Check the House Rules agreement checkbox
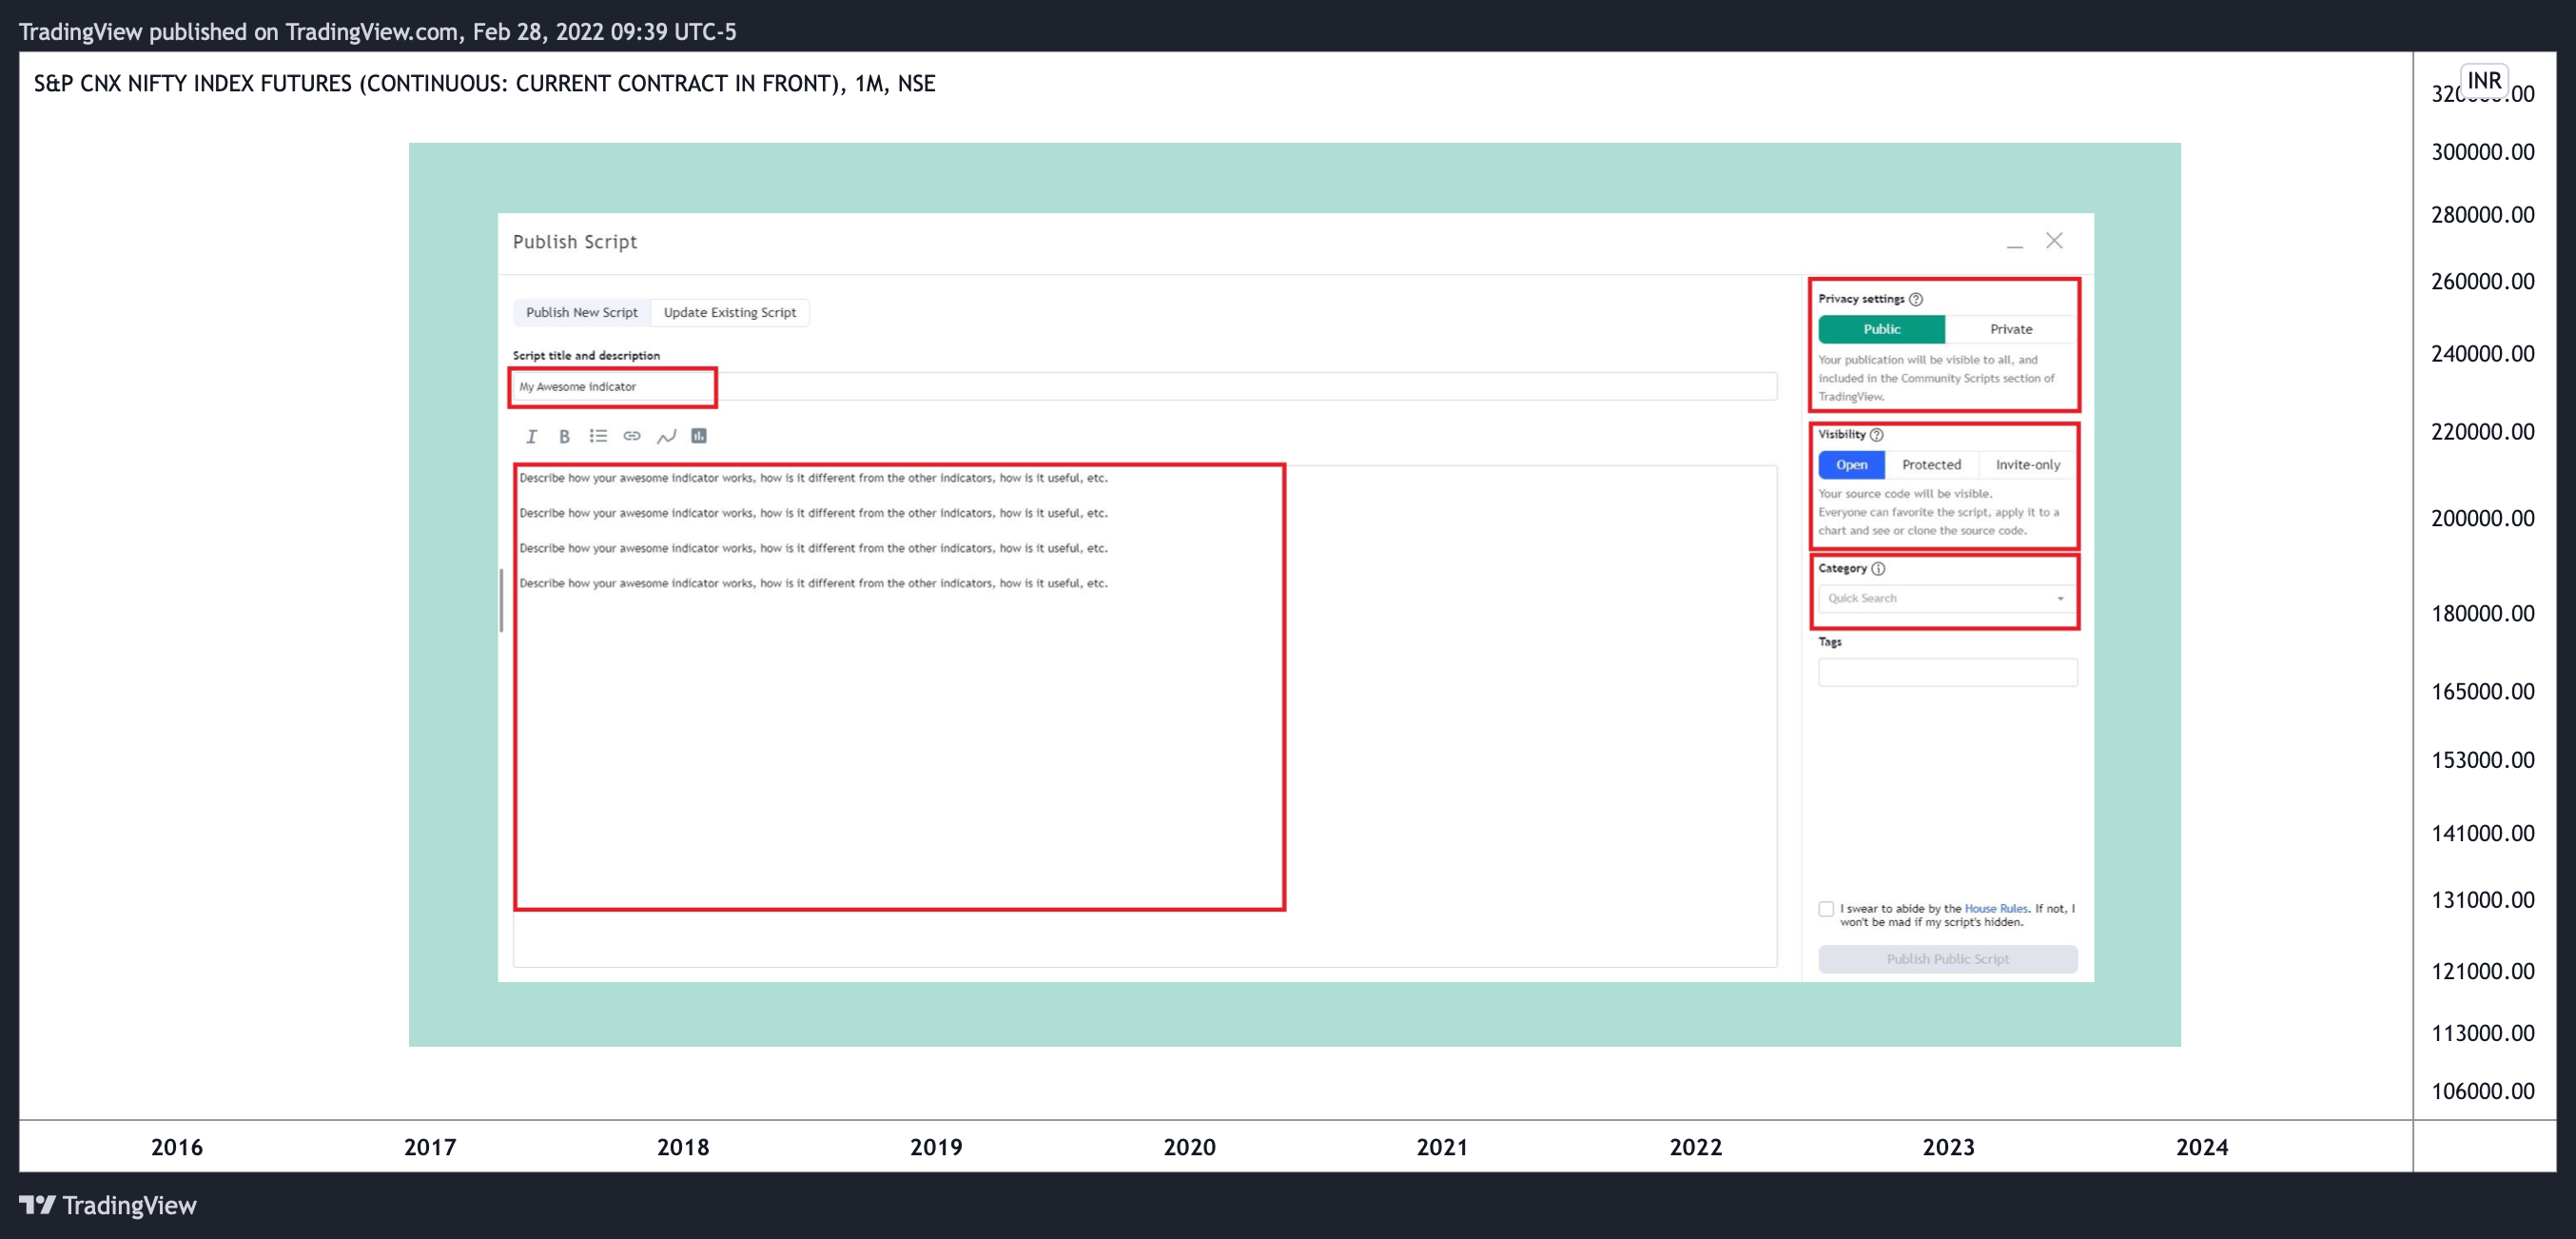Screen dimensions: 2576x1239 click(x=1826, y=909)
